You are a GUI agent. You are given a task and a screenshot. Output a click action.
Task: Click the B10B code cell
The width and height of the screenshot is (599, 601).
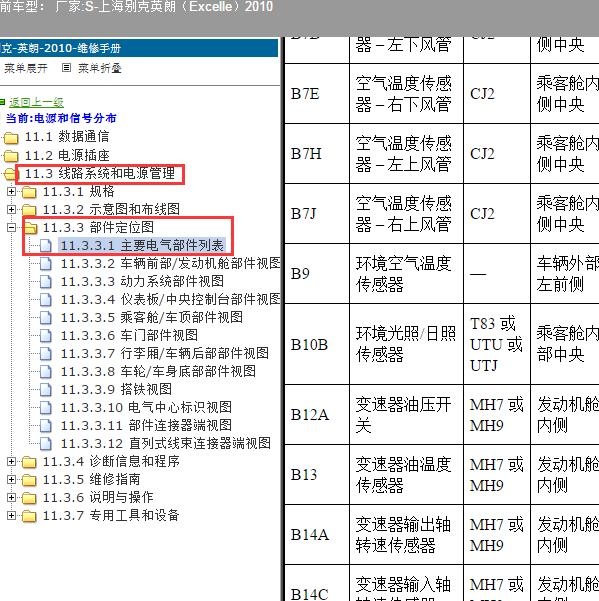[317, 344]
